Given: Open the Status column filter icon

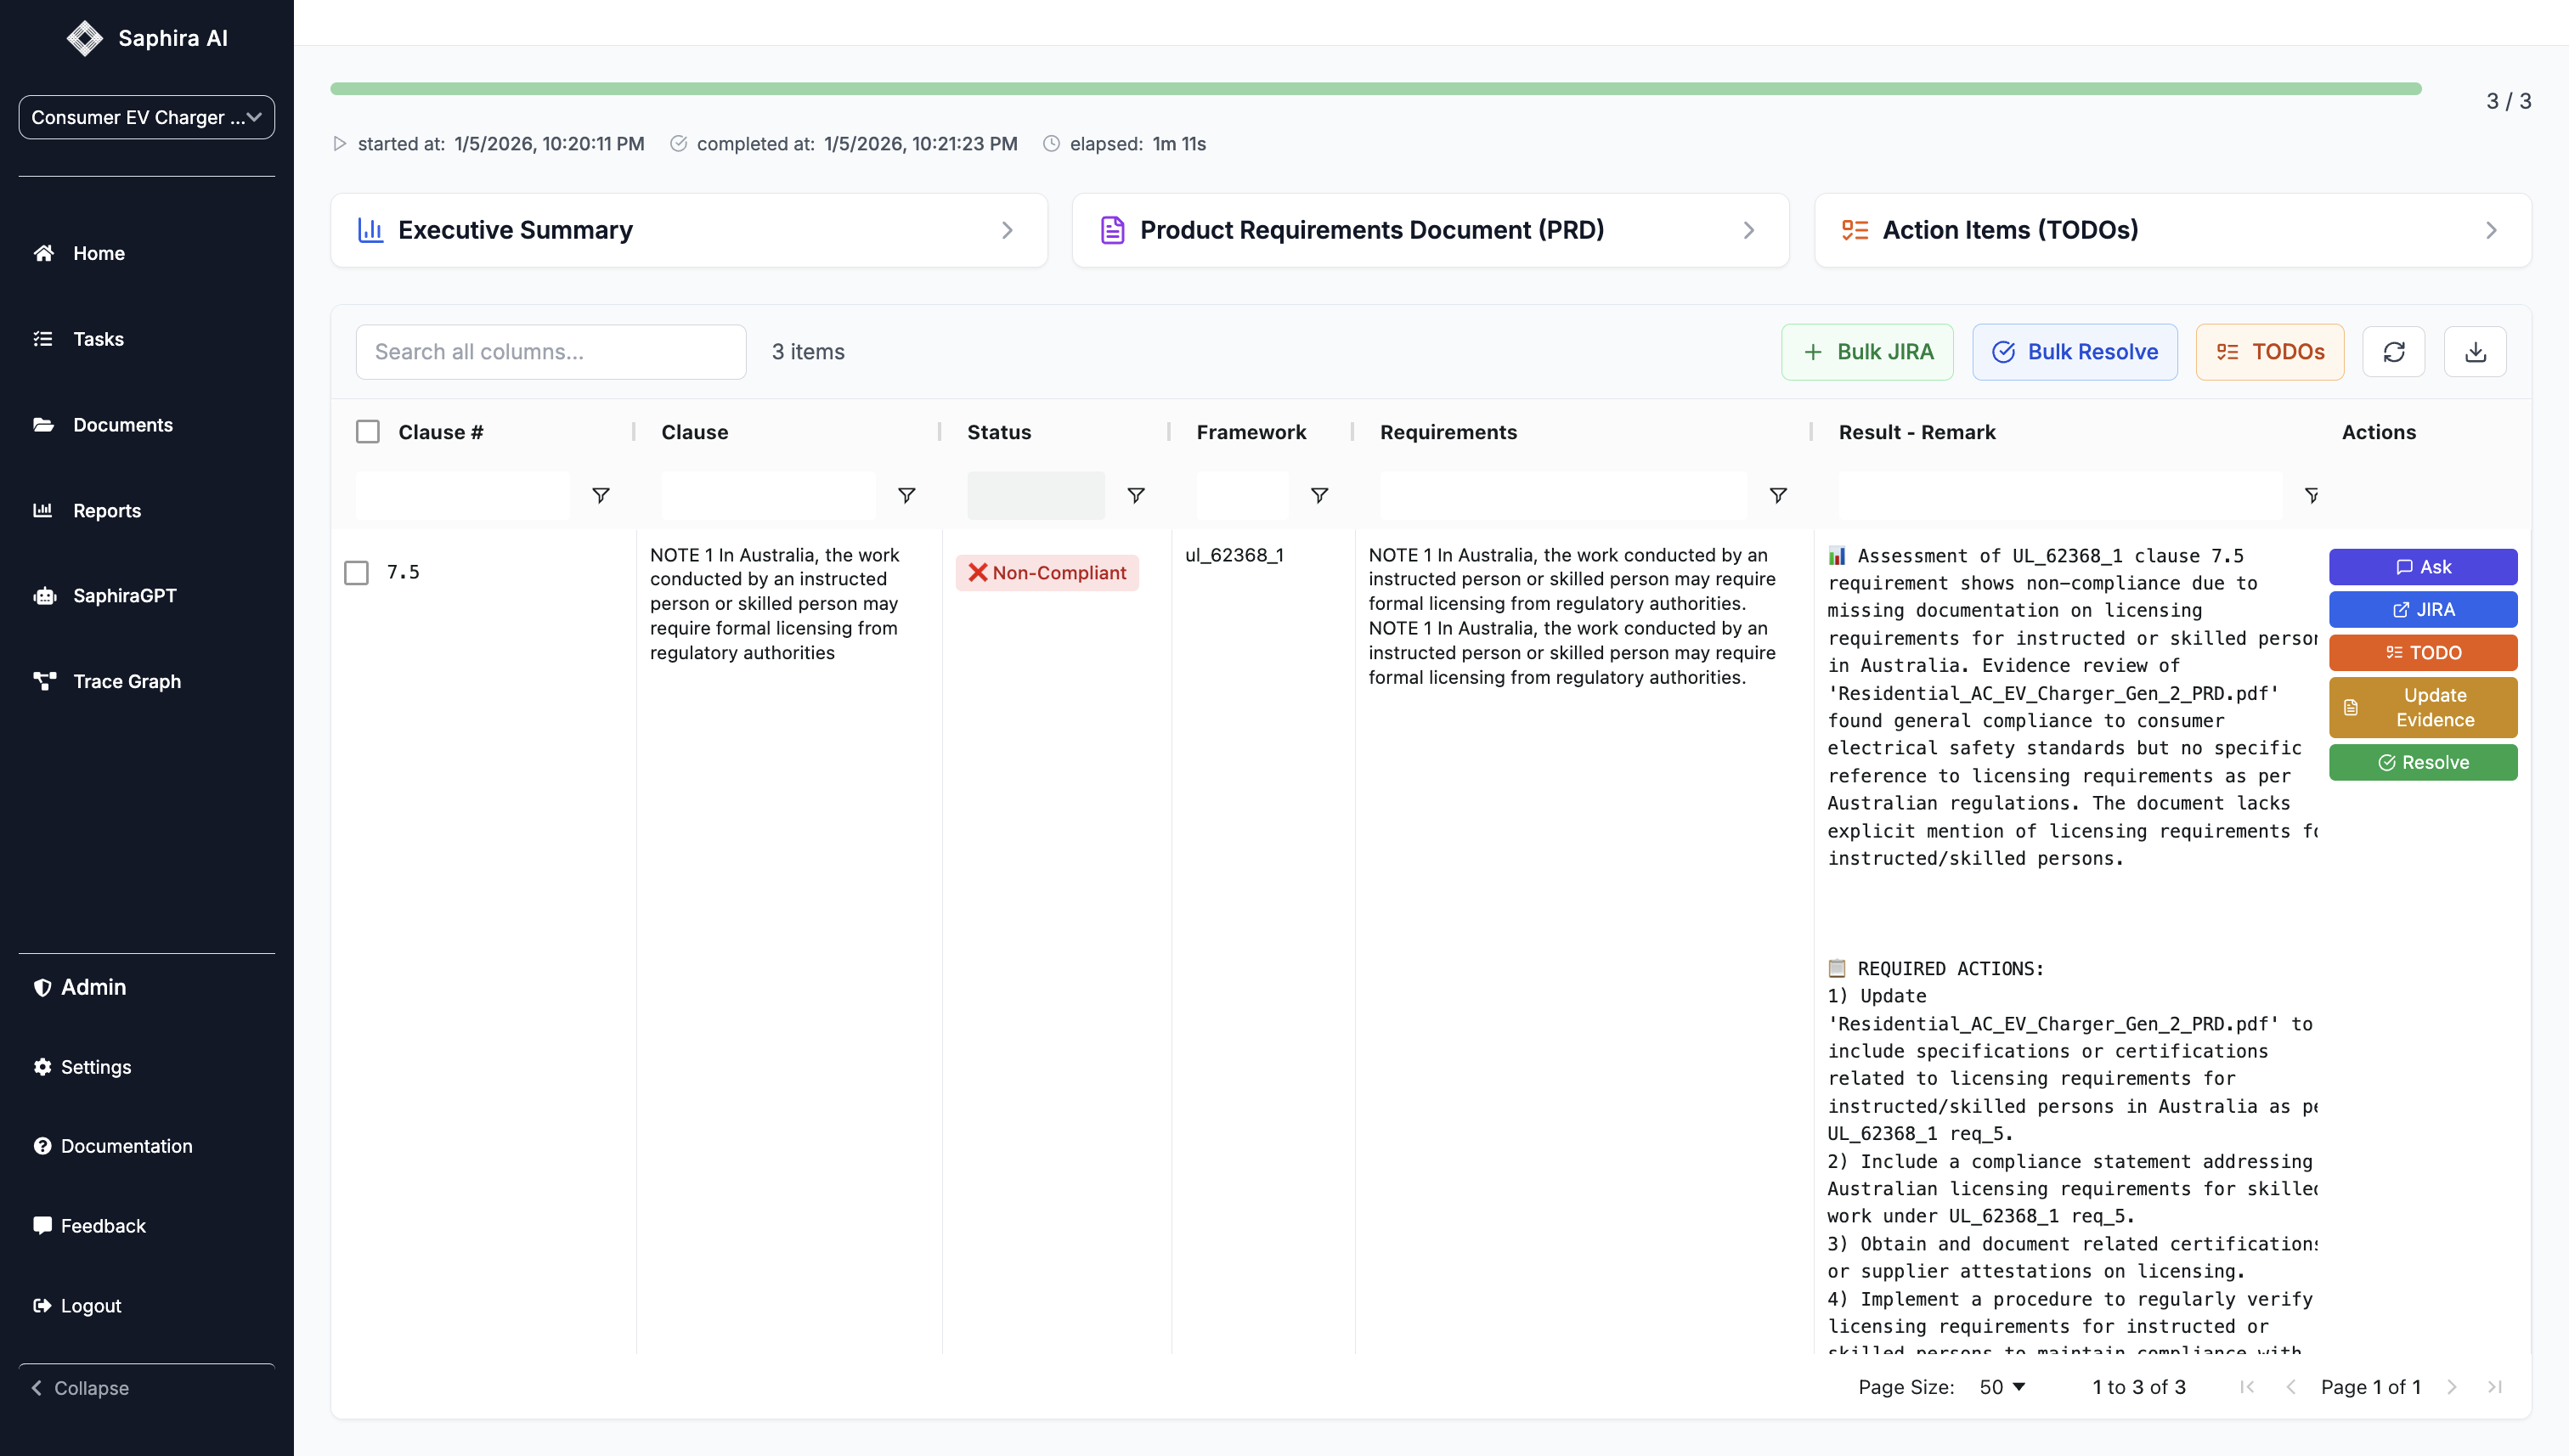Looking at the screenshot, I should pos(1136,496).
